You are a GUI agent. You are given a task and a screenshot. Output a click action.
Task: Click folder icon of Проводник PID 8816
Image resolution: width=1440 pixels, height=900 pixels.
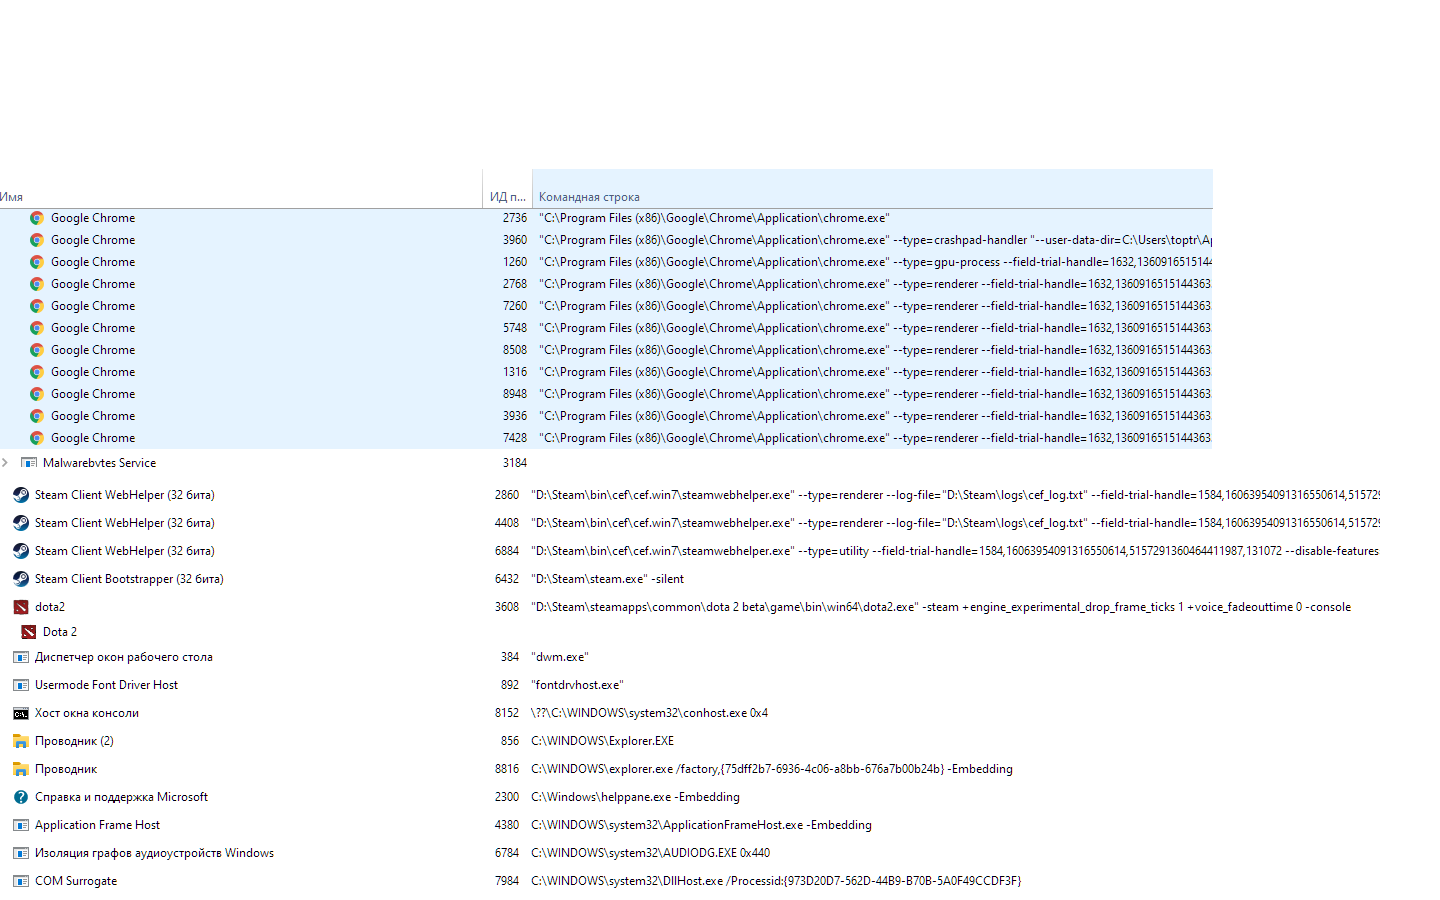[21, 769]
